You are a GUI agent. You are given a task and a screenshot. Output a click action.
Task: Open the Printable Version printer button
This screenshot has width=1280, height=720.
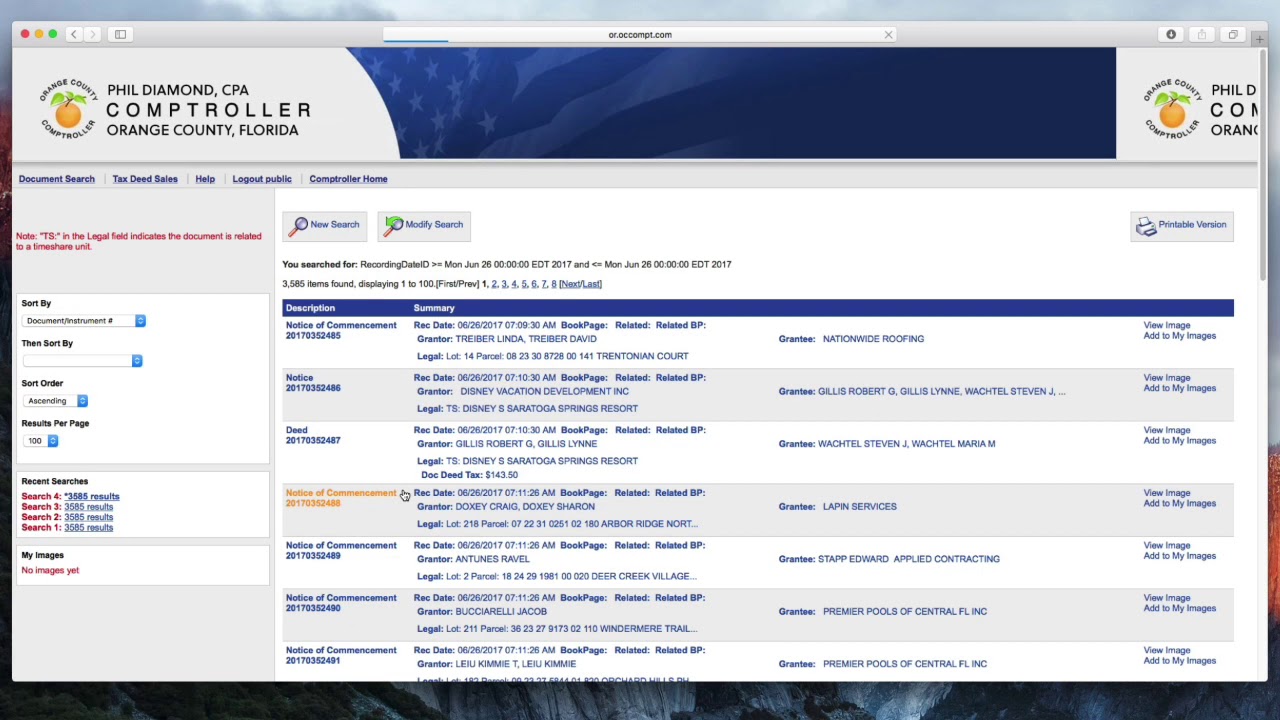[1182, 225]
